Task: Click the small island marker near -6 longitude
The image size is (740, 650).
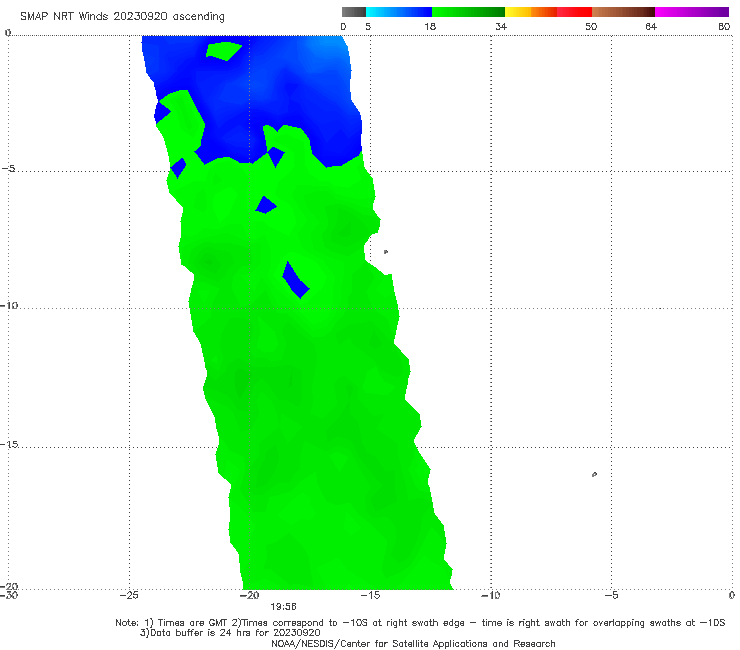Action: point(594,474)
